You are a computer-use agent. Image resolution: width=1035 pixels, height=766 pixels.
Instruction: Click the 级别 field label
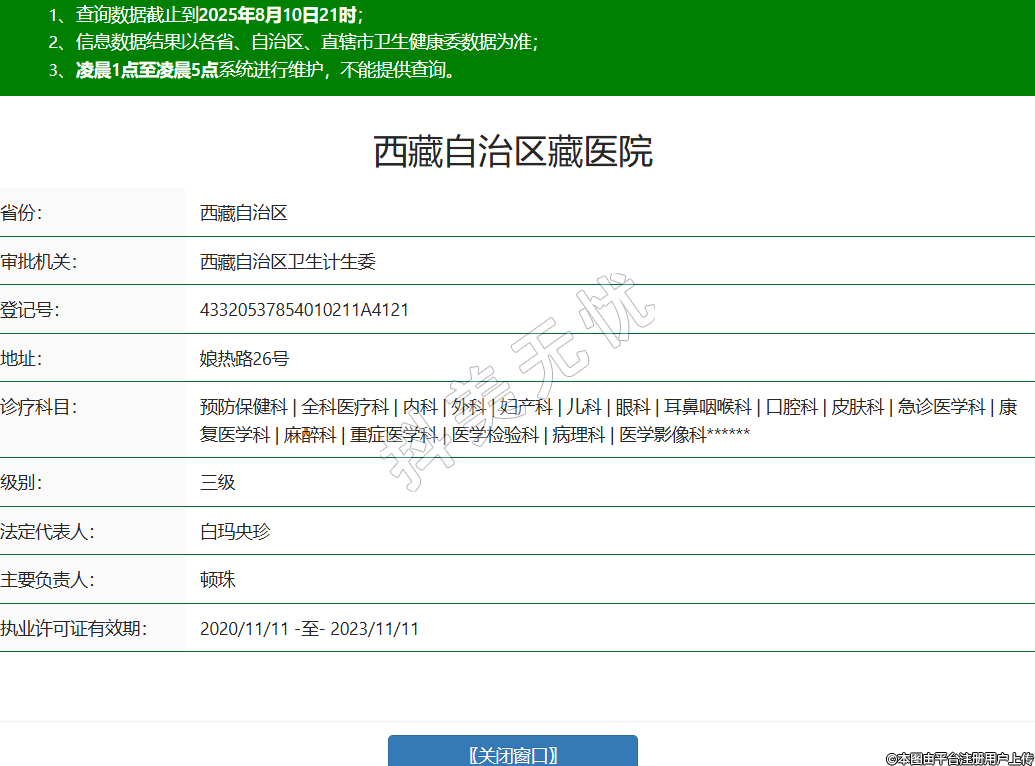(22, 482)
